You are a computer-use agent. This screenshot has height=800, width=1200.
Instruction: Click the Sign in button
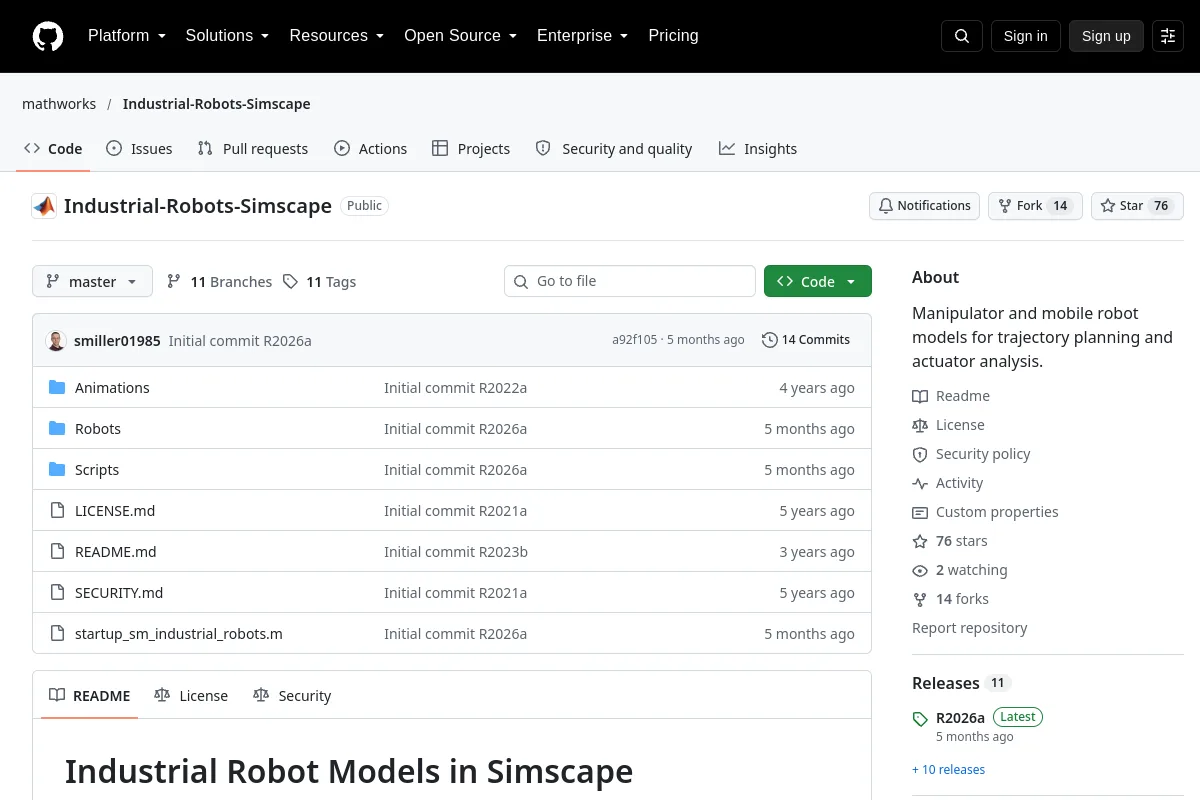(x=1025, y=36)
